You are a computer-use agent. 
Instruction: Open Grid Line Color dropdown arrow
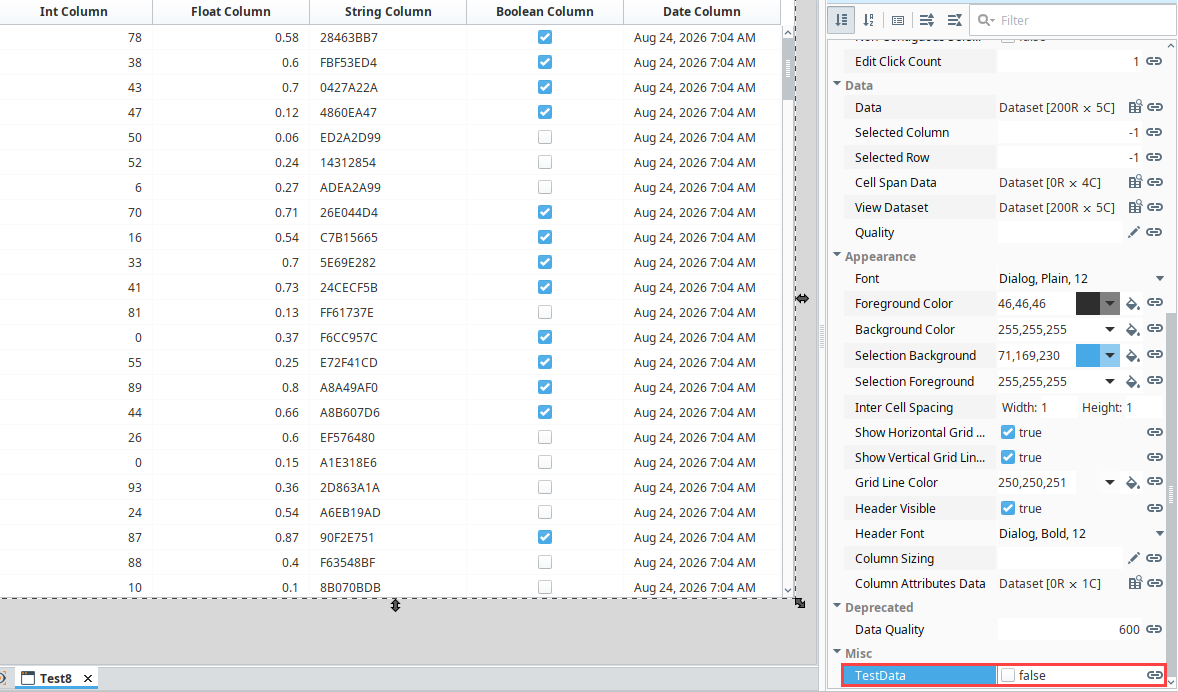pyautogui.click(x=1110, y=482)
